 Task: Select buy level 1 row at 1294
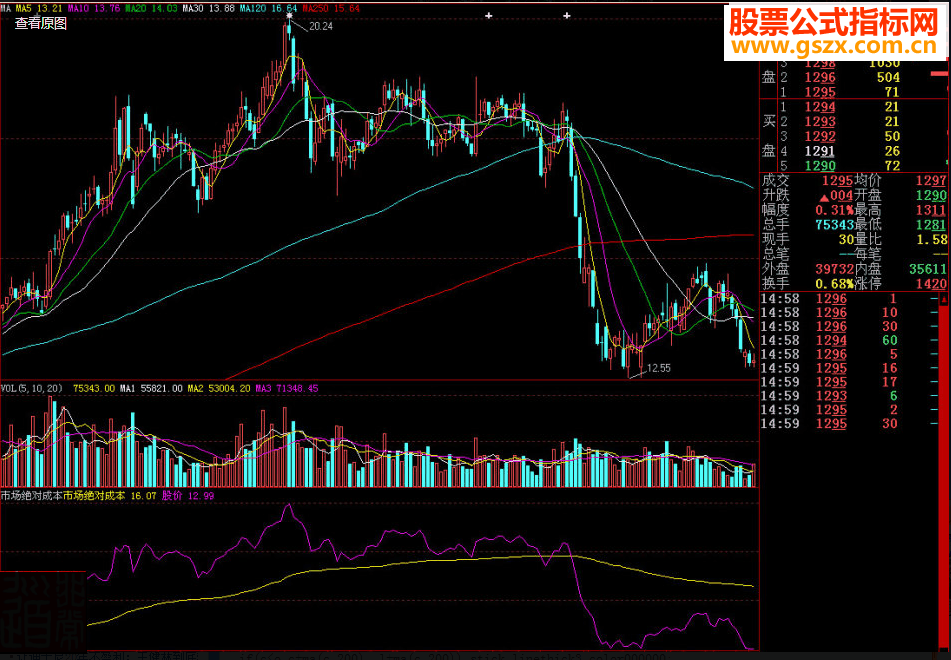[851, 107]
